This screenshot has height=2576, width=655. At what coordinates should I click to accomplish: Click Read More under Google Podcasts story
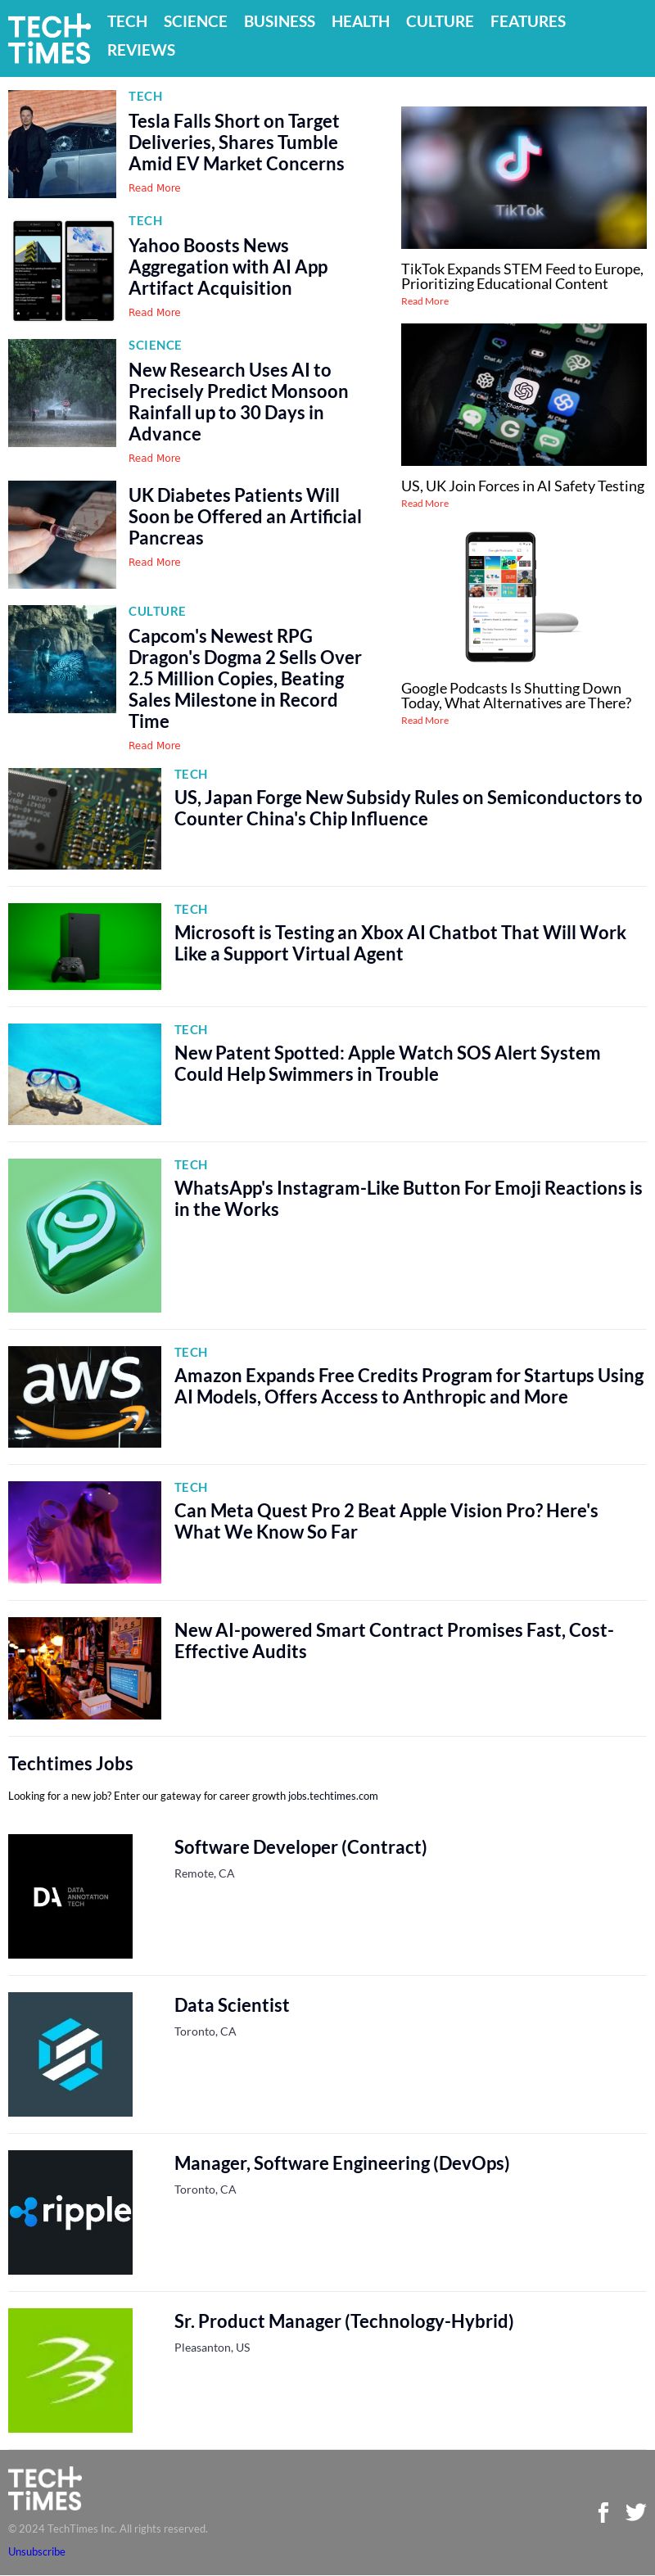[x=425, y=720]
